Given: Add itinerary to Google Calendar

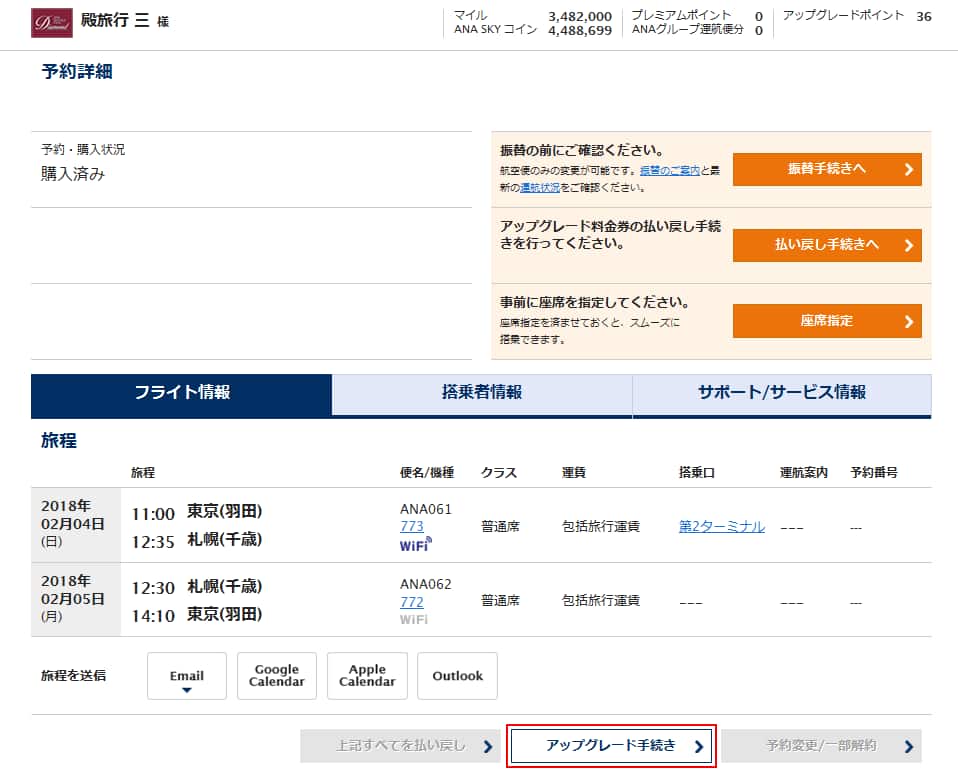Looking at the screenshot, I should click(x=277, y=676).
